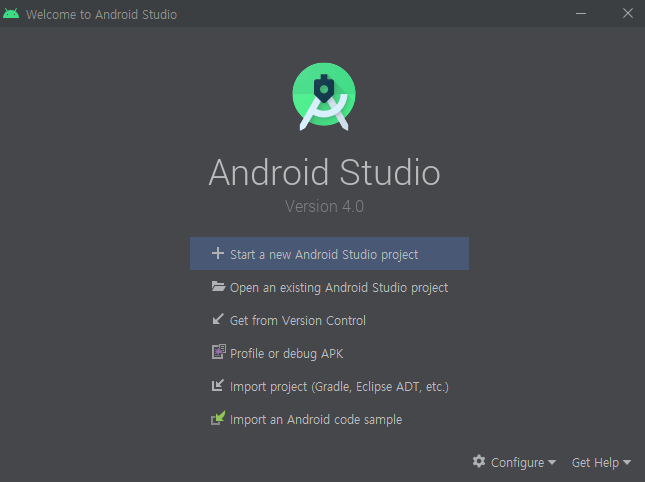Click the Profile or debug APK icon
The width and height of the screenshot is (645, 482).
coord(218,352)
